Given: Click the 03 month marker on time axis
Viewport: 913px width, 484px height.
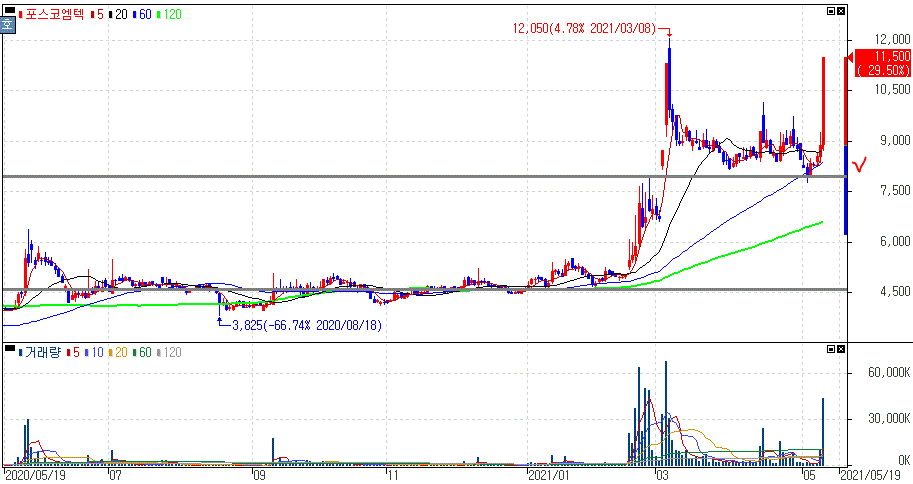Looking at the screenshot, I should click(663, 476).
